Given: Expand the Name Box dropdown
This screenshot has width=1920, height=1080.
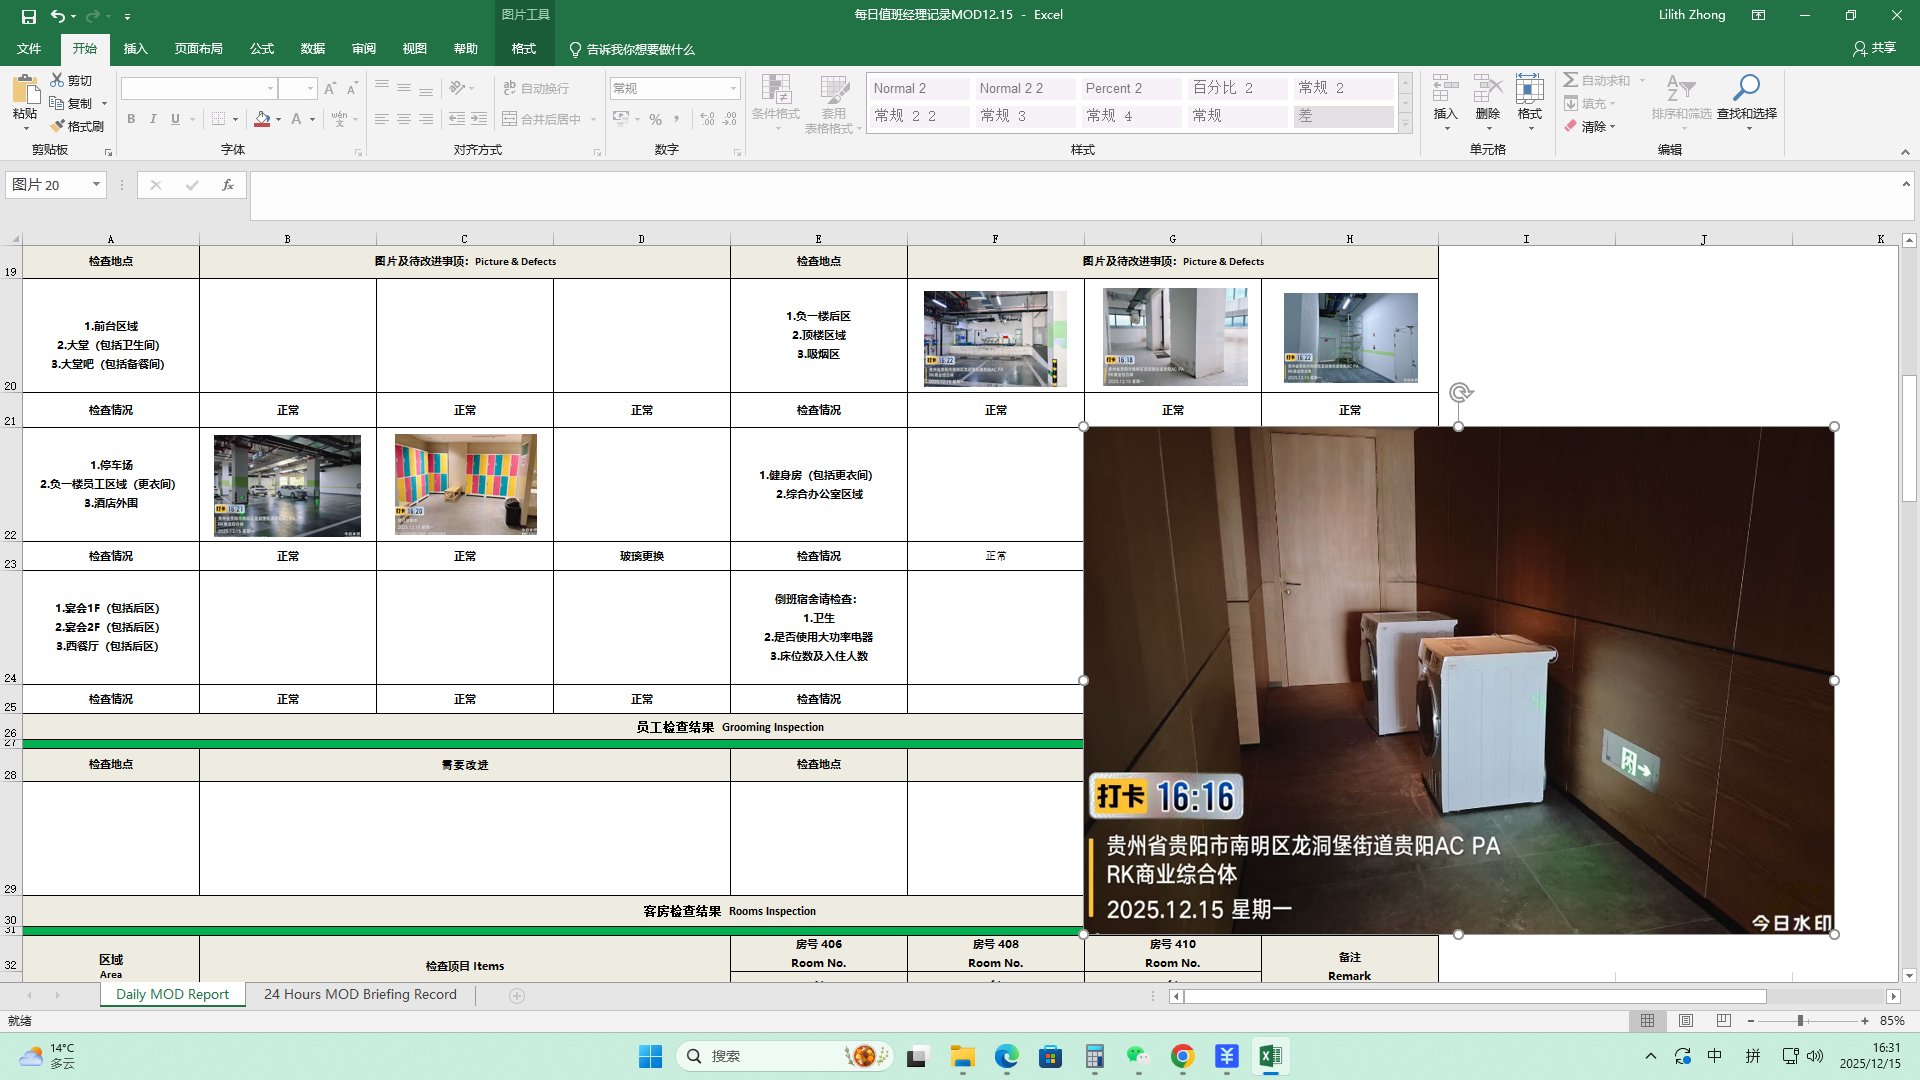Looking at the screenshot, I should coord(96,185).
